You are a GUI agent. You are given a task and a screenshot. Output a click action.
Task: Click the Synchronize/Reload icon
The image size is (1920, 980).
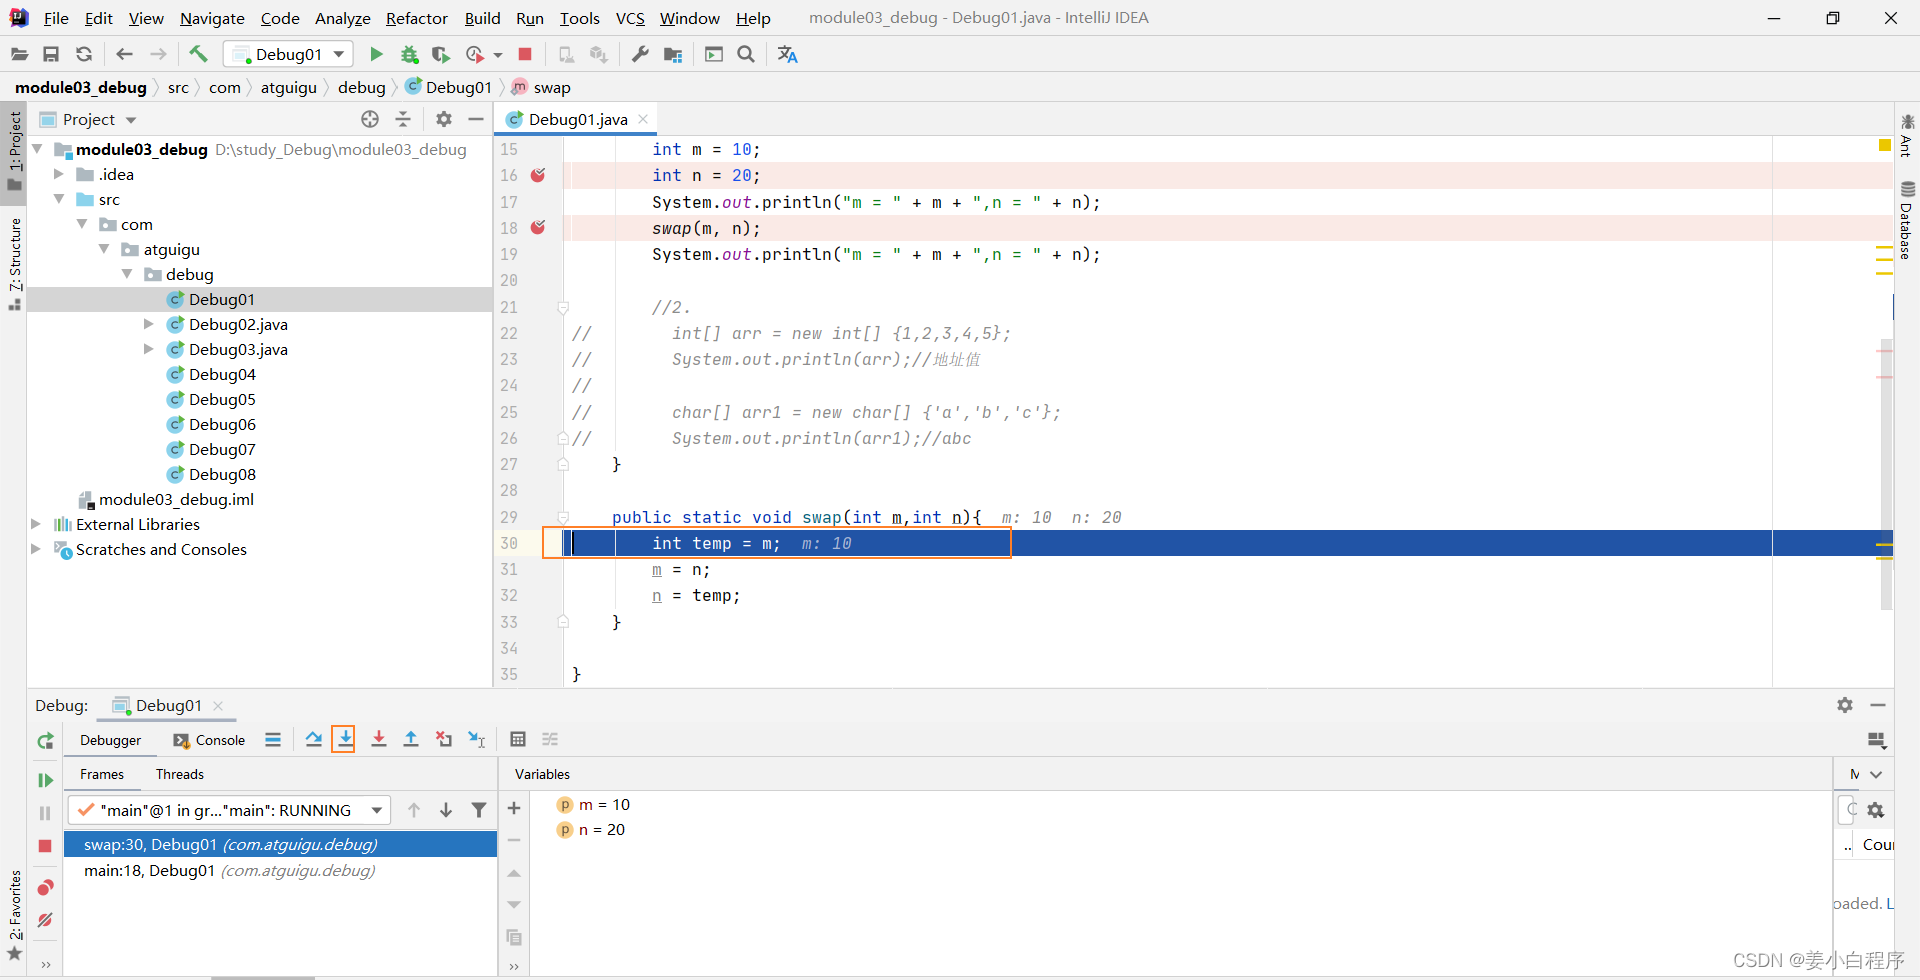[84, 54]
